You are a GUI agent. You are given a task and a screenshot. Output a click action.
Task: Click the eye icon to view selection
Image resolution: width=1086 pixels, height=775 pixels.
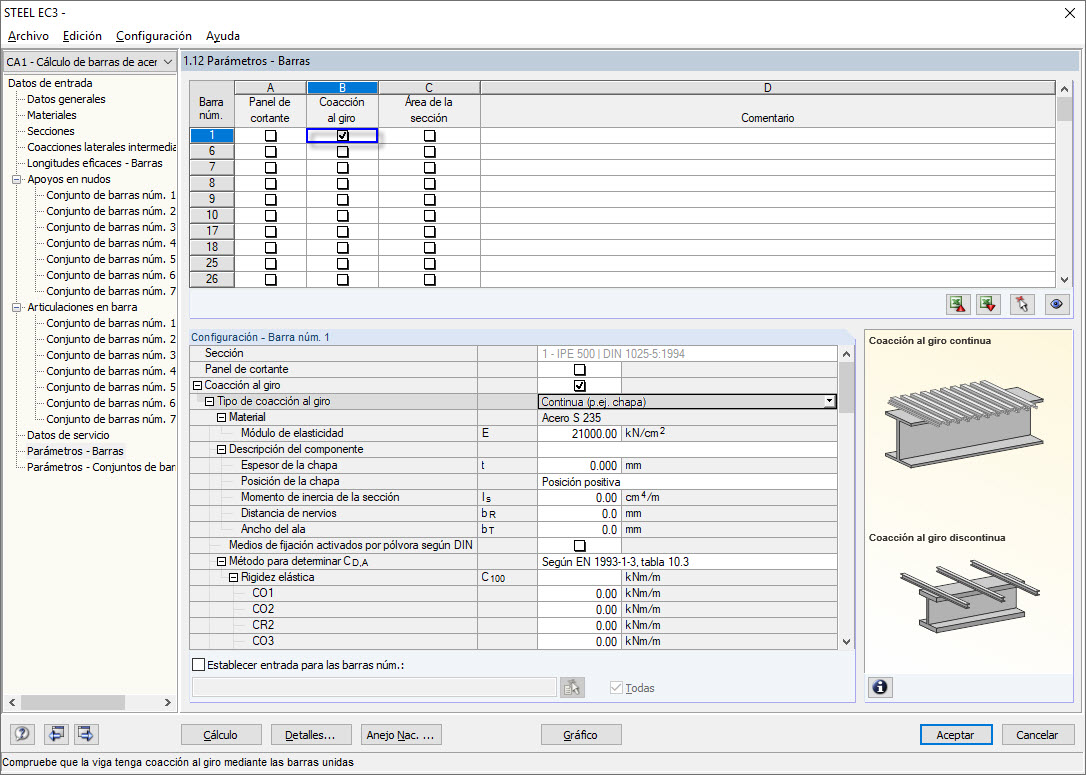point(1056,304)
